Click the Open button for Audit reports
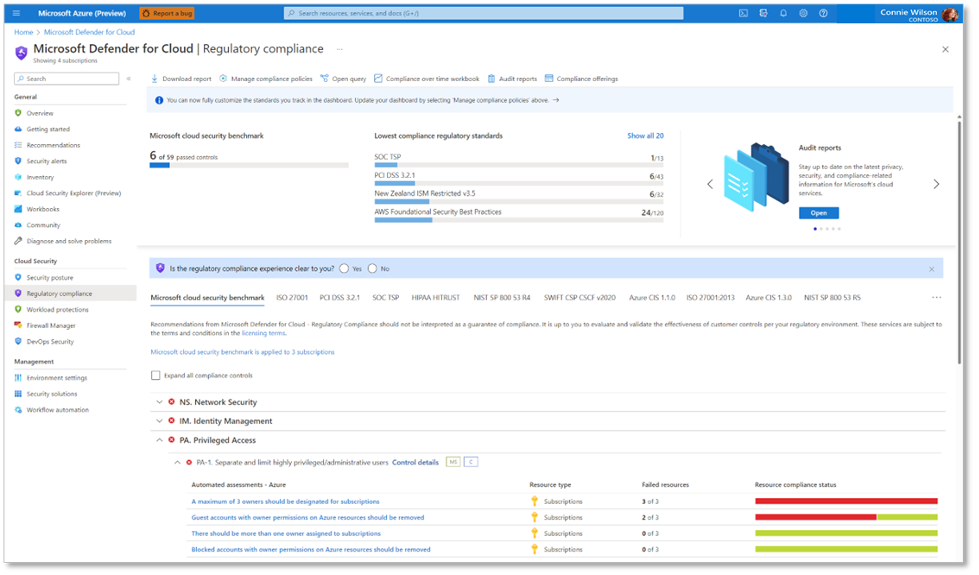The width and height of the screenshot is (979, 575). (x=818, y=213)
